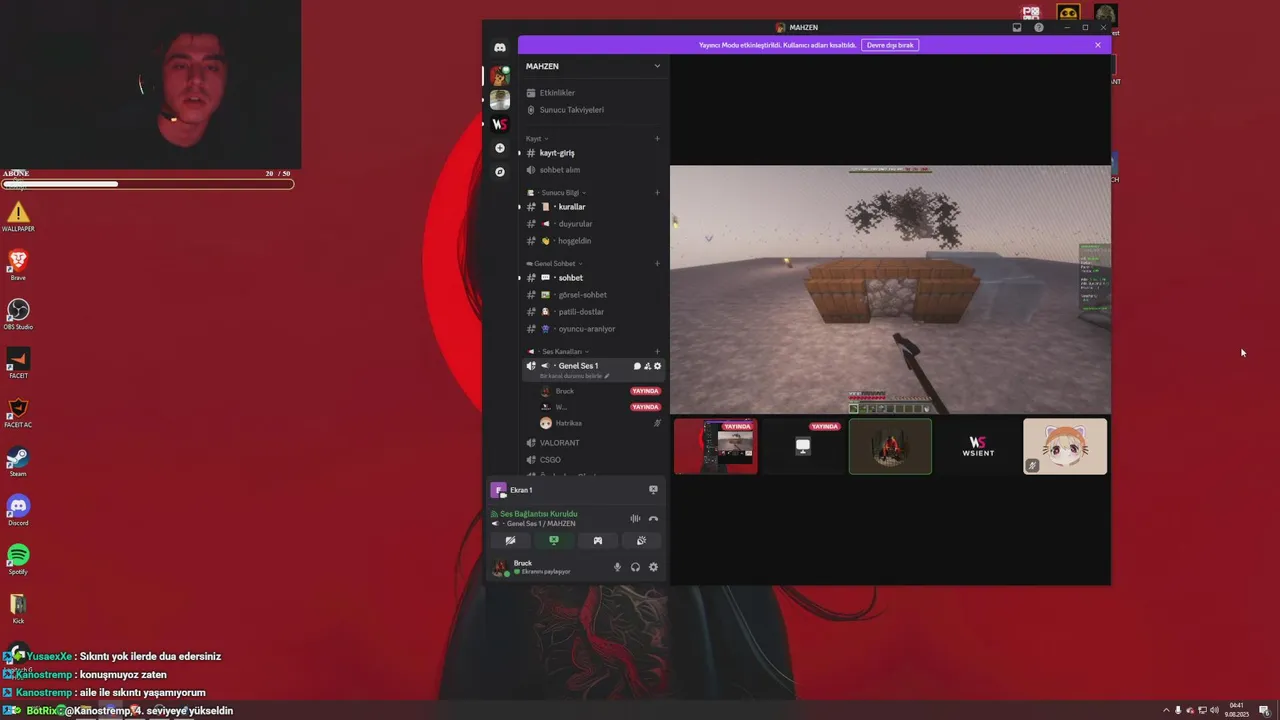Viewport: 1280px width, 720px height.
Task: Dismiss the purple Streamer Mode banner
Action: click(1097, 45)
